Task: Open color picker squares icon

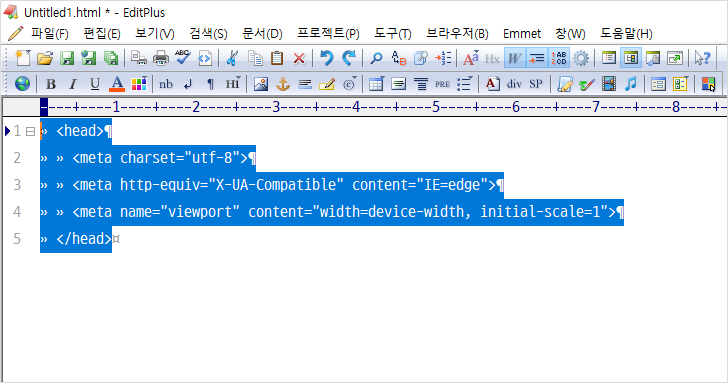Action: 708,84
